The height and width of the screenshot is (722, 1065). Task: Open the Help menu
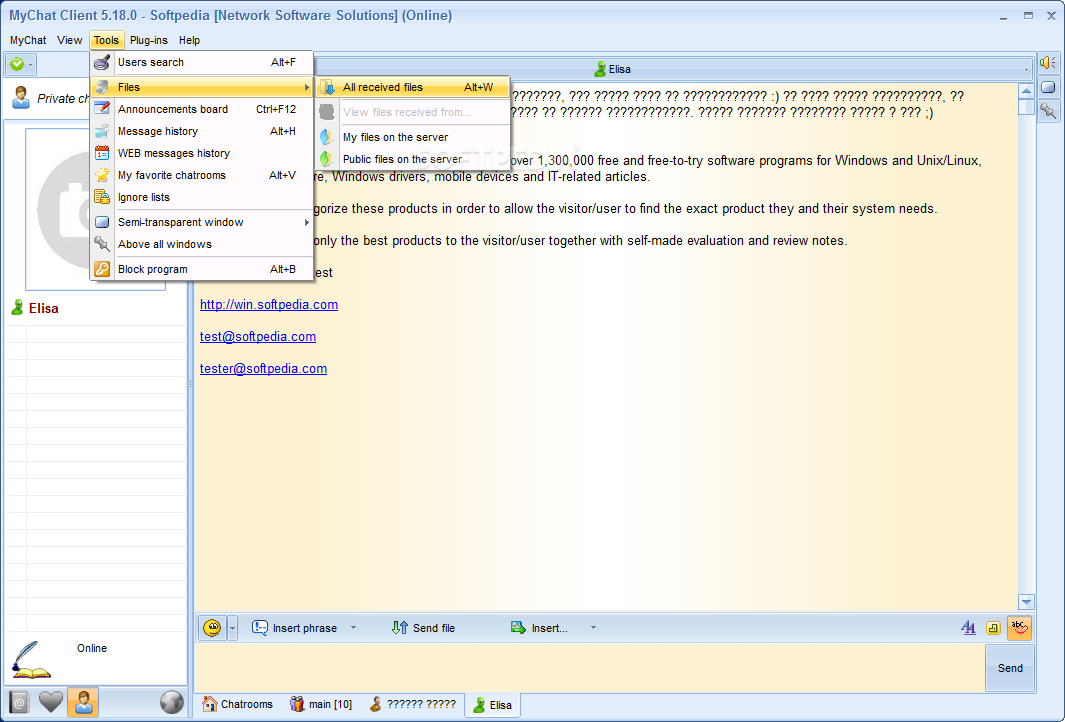pos(189,40)
